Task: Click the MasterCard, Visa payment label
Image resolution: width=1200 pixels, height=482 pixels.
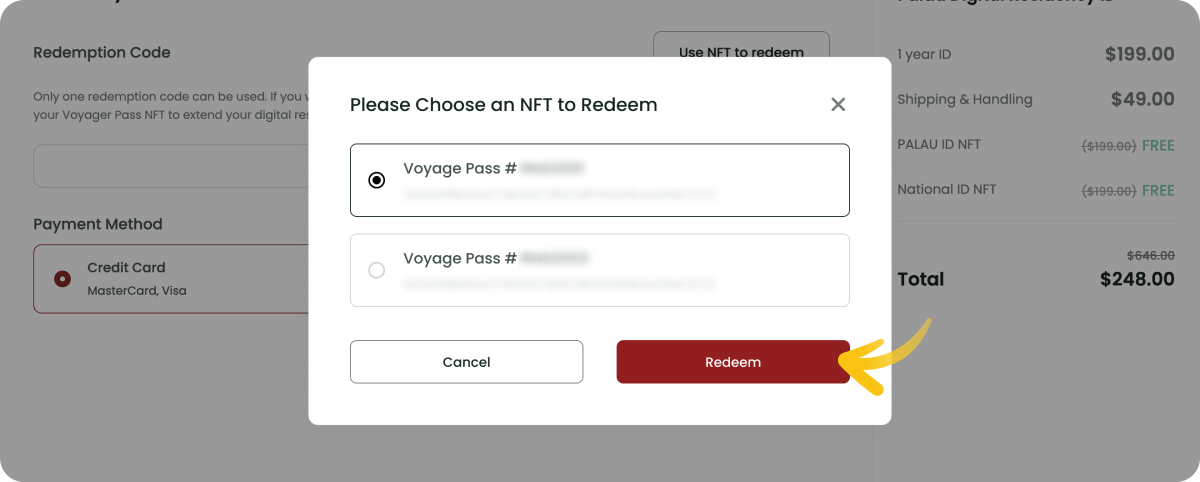Action: (x=137, y=291)
